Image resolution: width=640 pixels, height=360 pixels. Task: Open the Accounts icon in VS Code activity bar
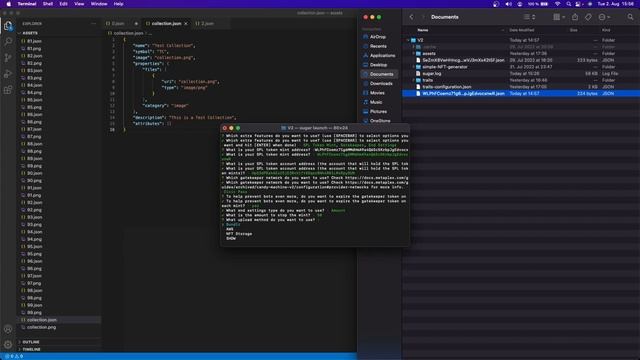tap(8, 329)
